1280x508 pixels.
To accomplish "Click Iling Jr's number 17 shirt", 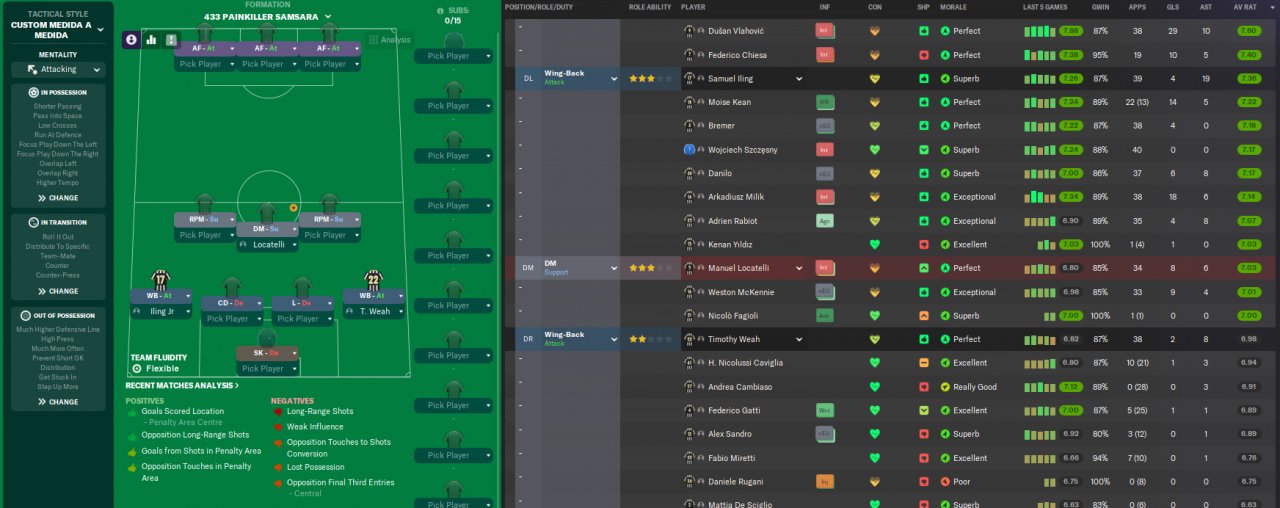I will (x=160, y=279).
